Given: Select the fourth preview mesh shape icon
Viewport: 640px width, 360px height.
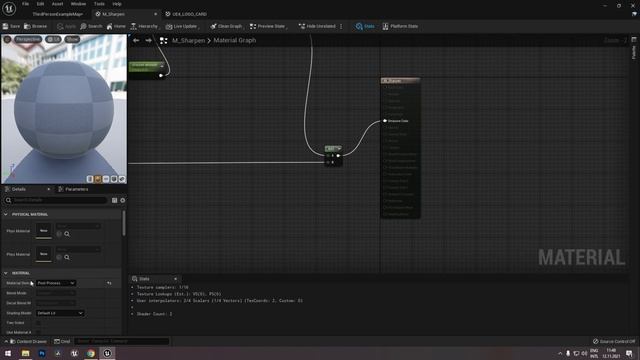Looking at the screenshot, I should tap(114, 179).
